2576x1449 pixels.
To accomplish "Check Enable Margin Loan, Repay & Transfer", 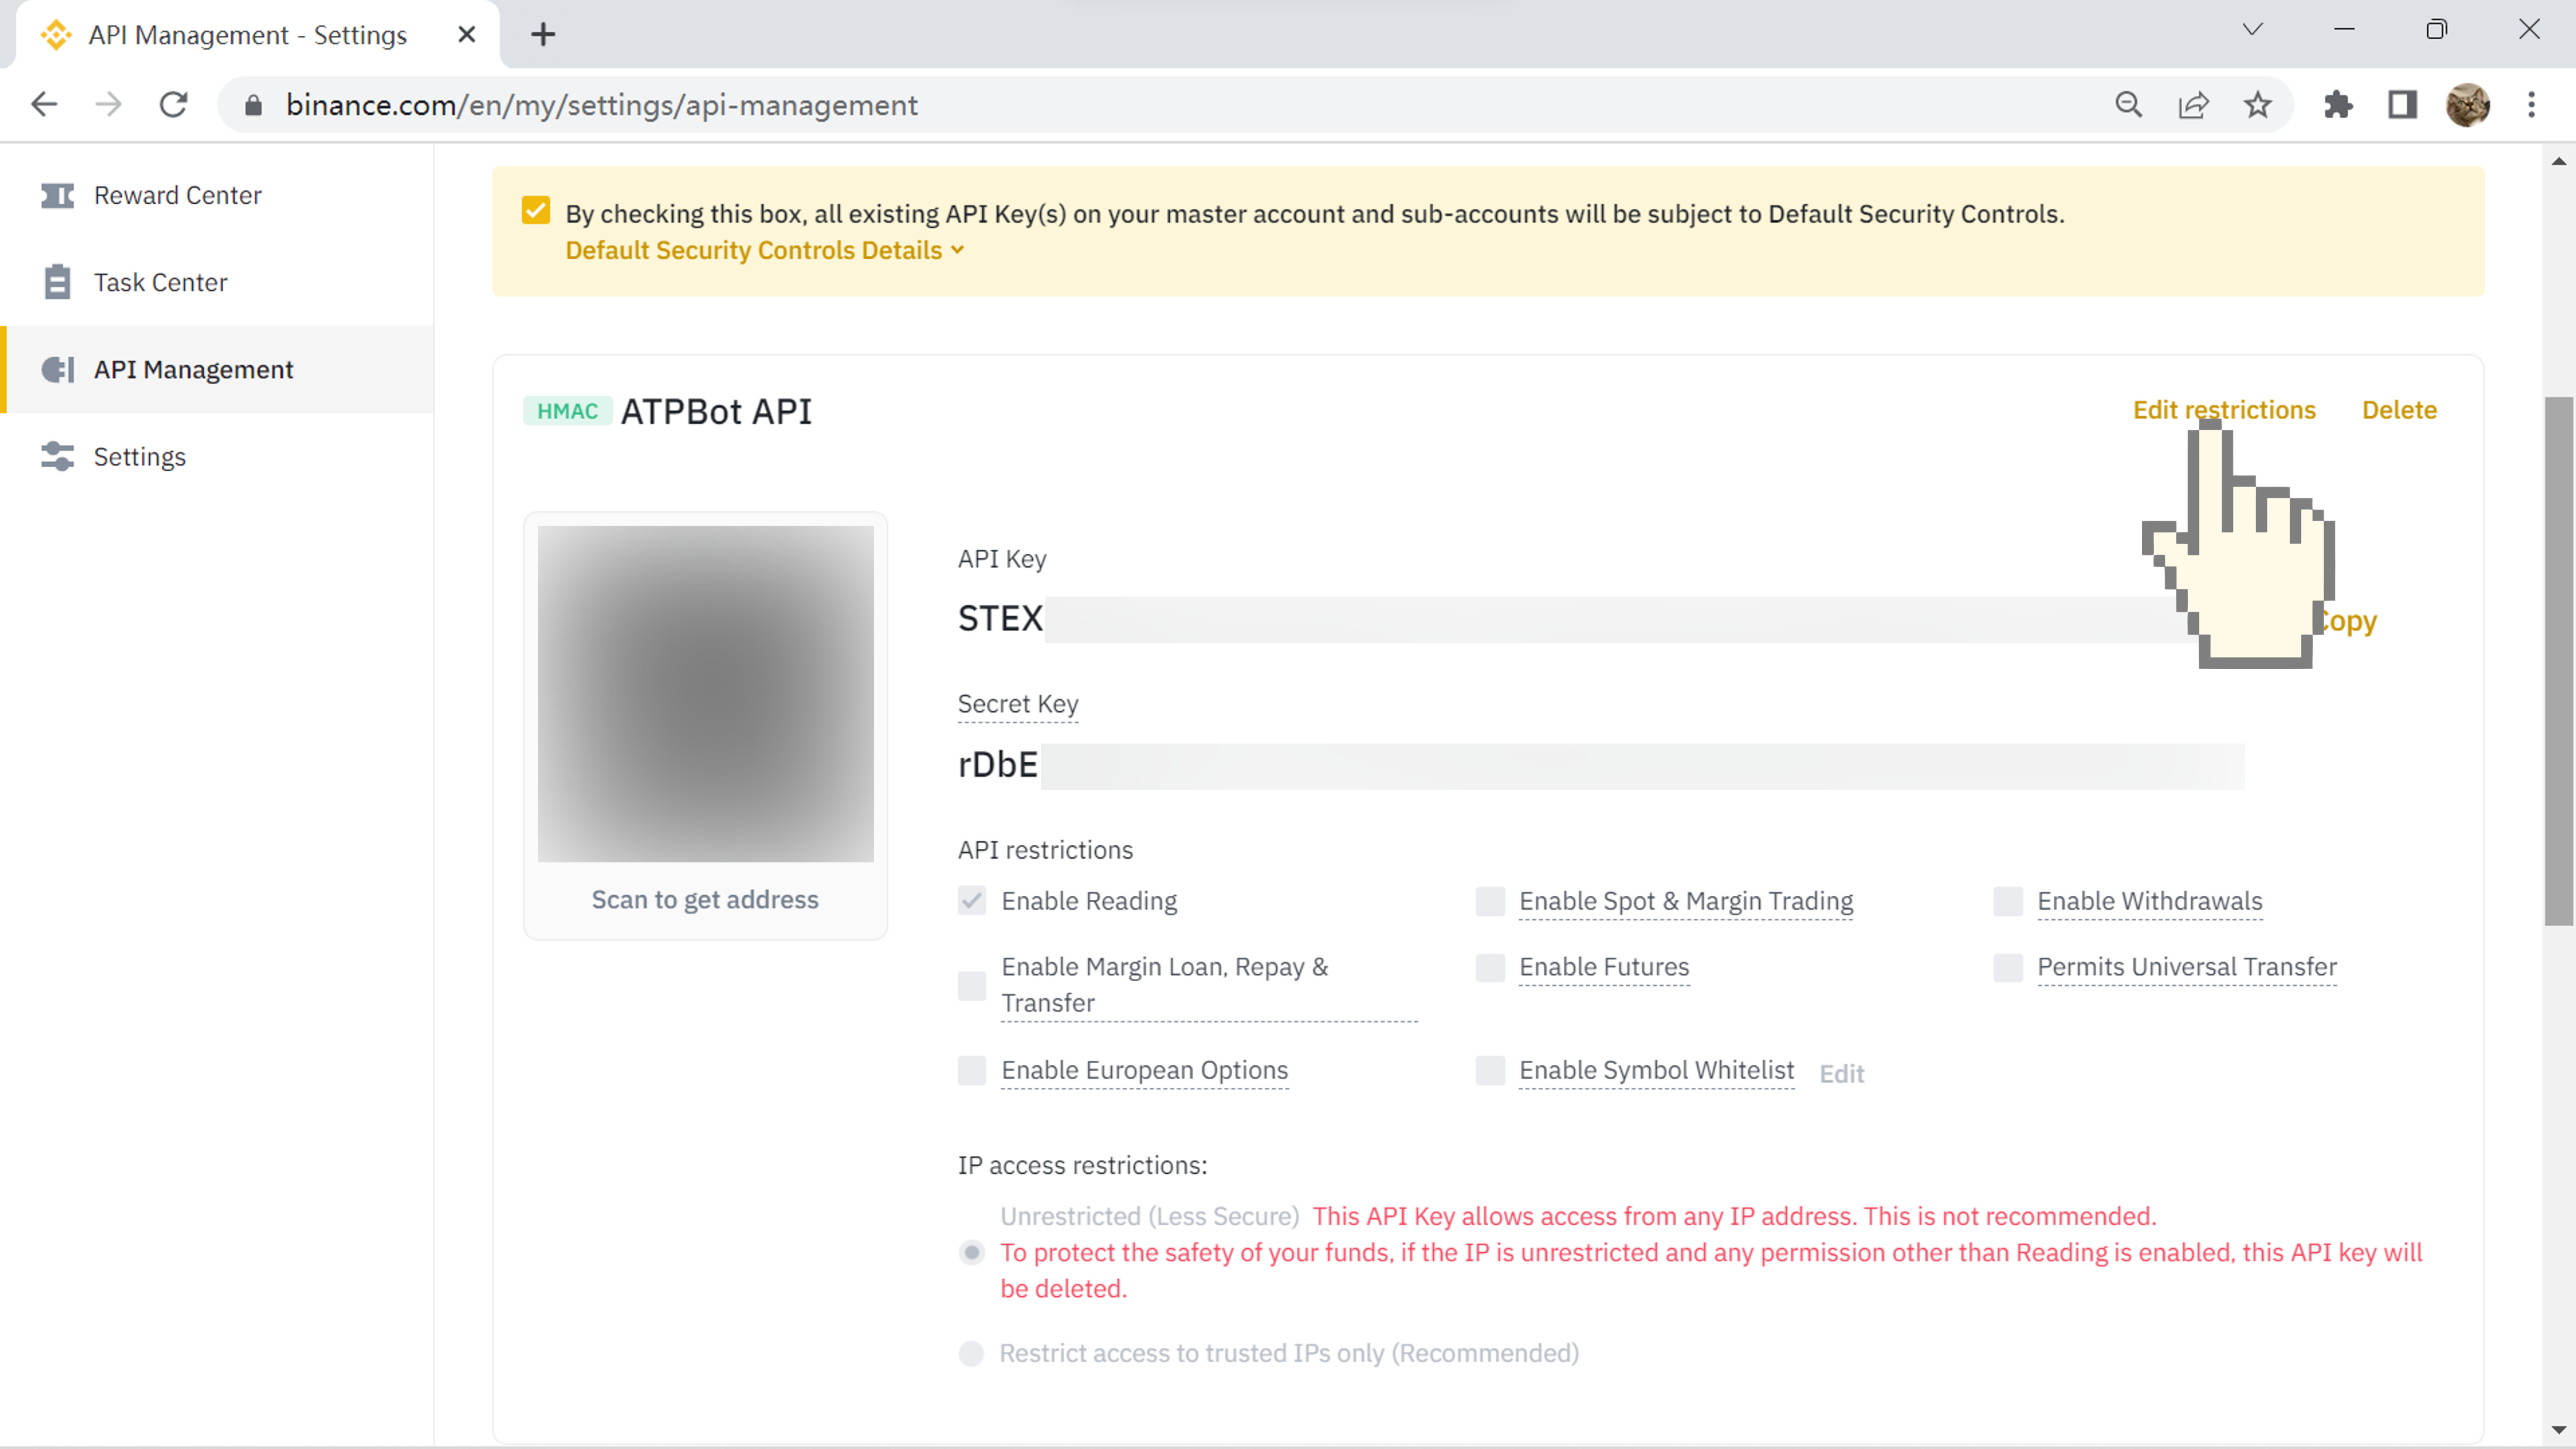I will 972,985.
